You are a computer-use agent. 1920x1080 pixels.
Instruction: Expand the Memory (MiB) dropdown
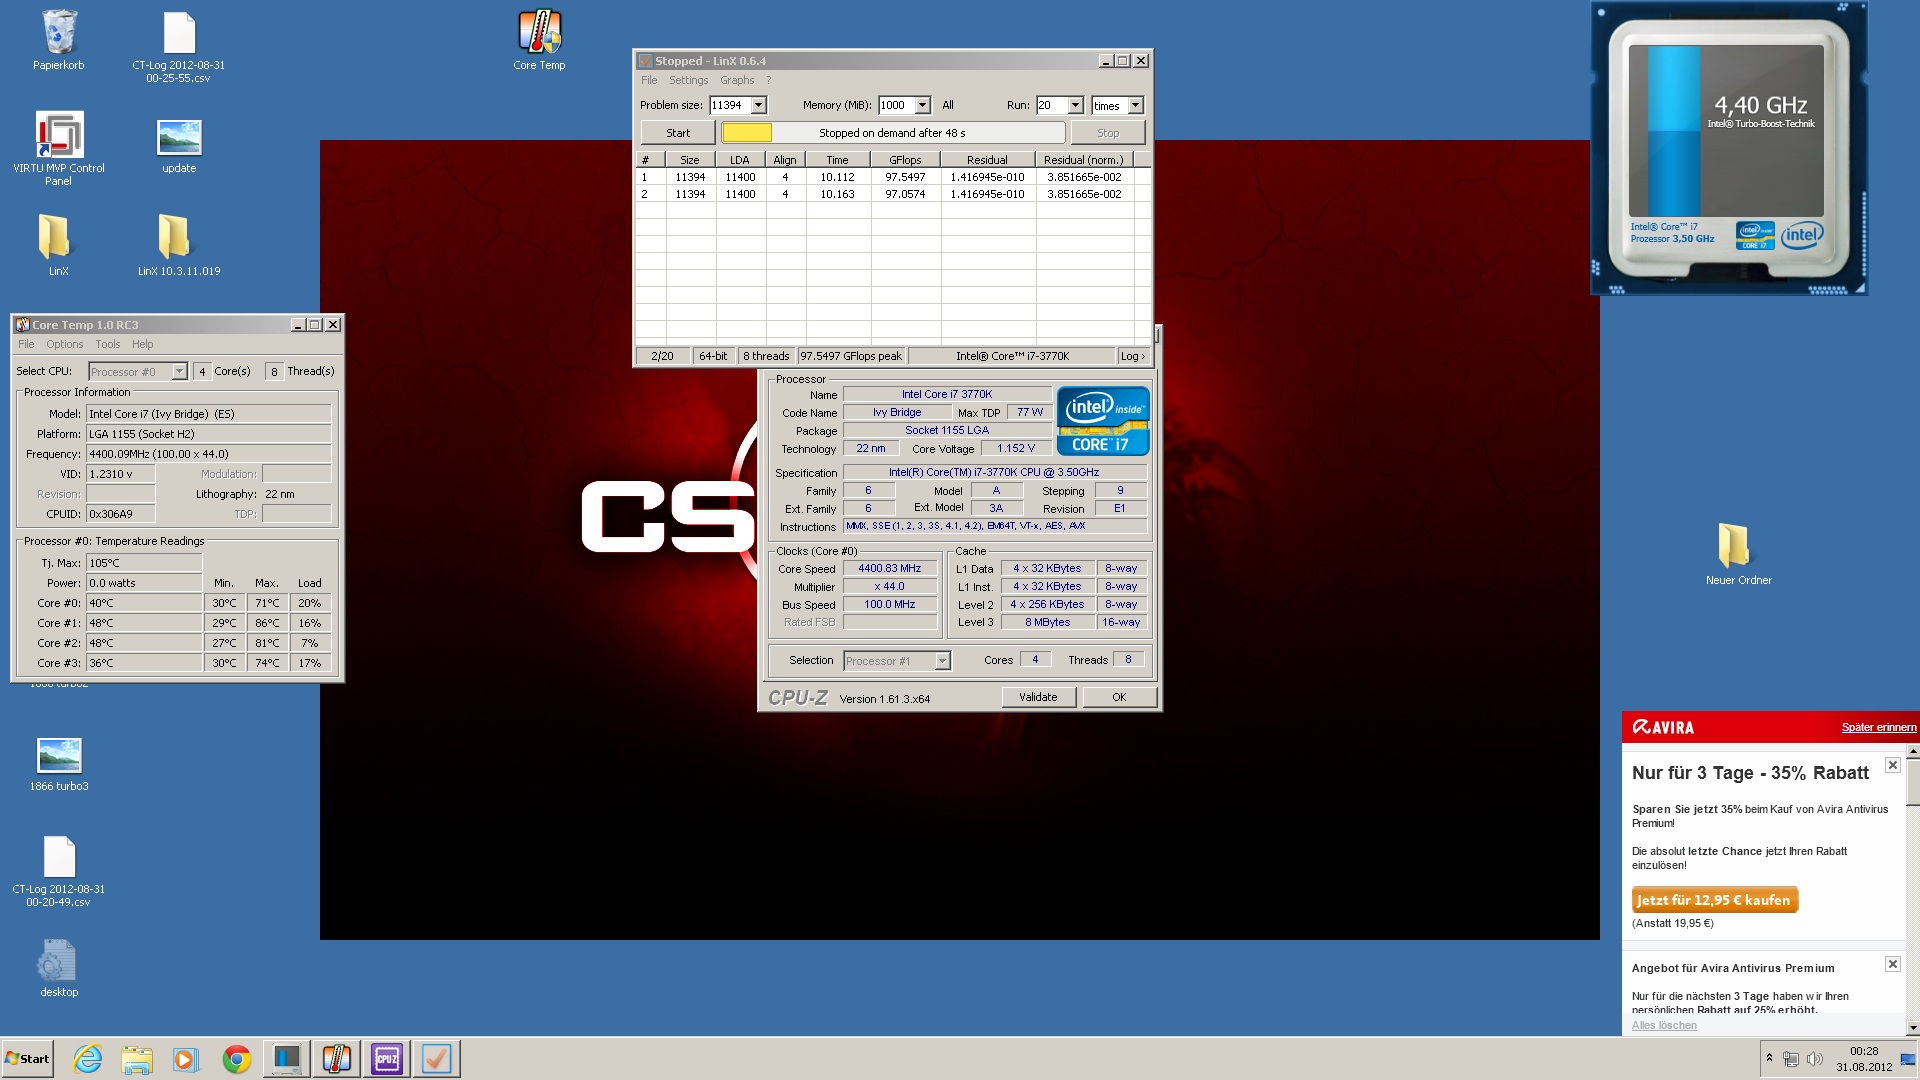[x=922, y=105]
